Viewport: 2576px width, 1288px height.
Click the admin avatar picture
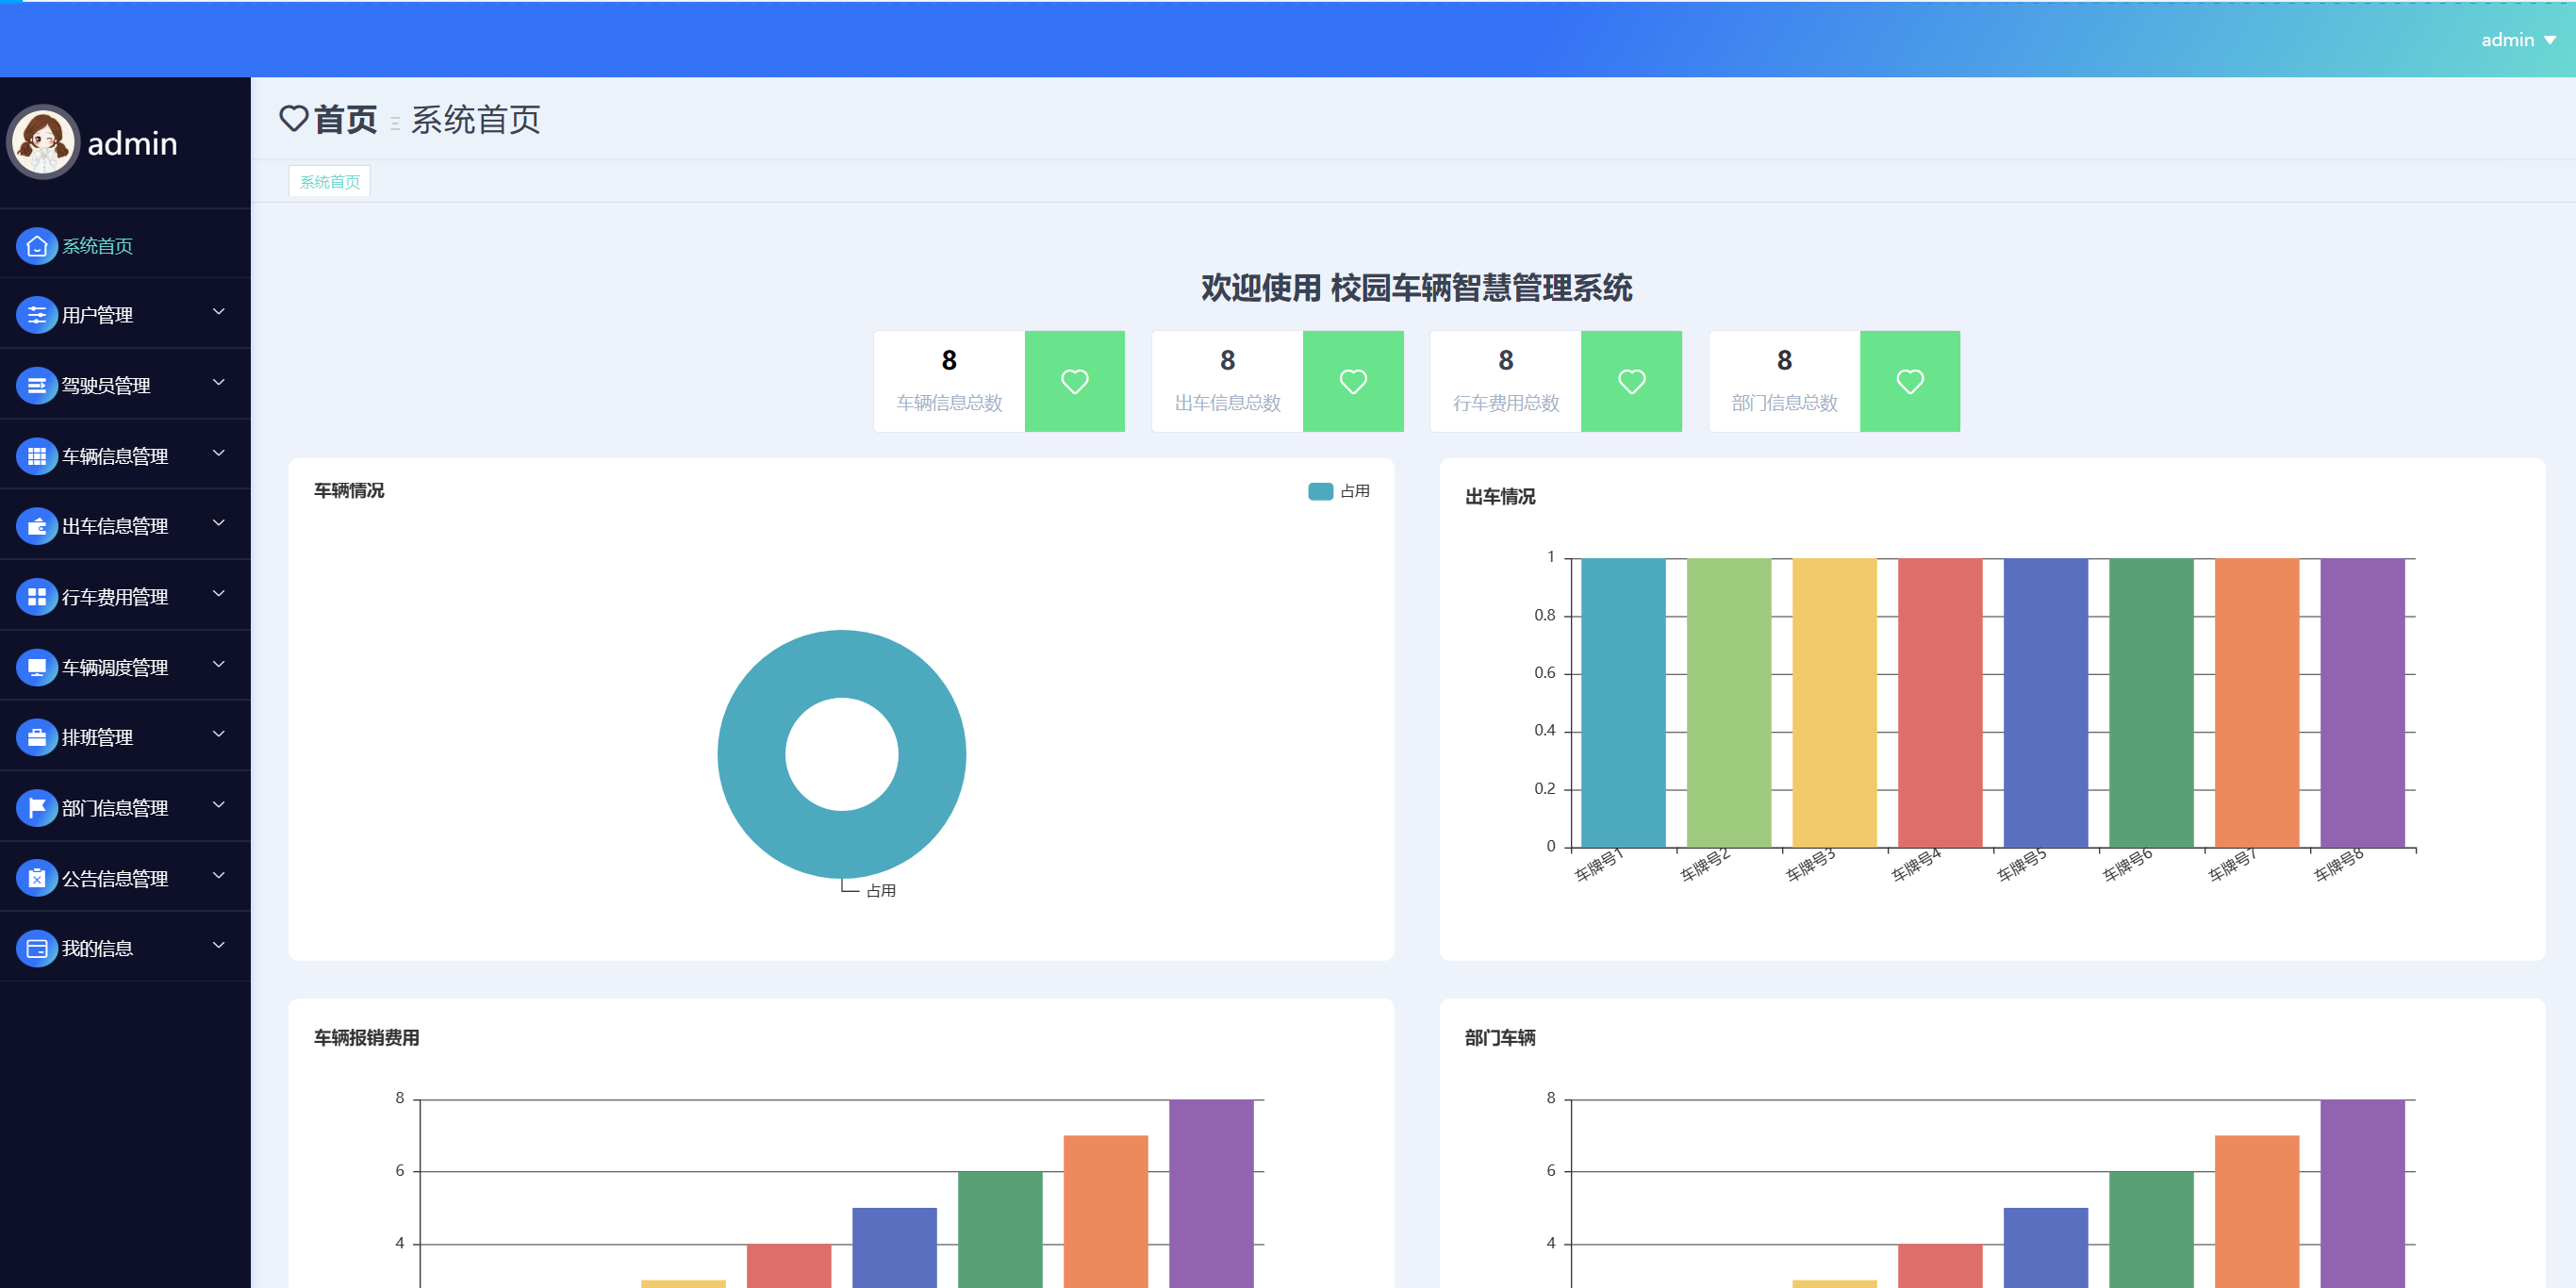[43, 142]
